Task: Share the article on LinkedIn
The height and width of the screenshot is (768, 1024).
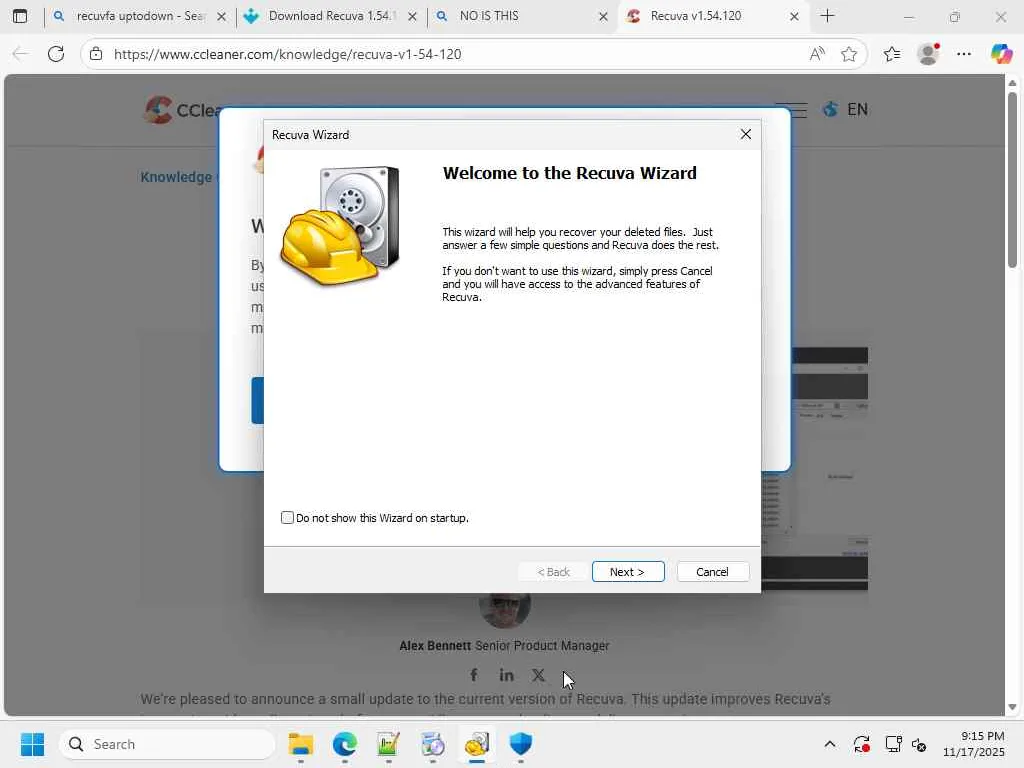Action: pos(506,675)
